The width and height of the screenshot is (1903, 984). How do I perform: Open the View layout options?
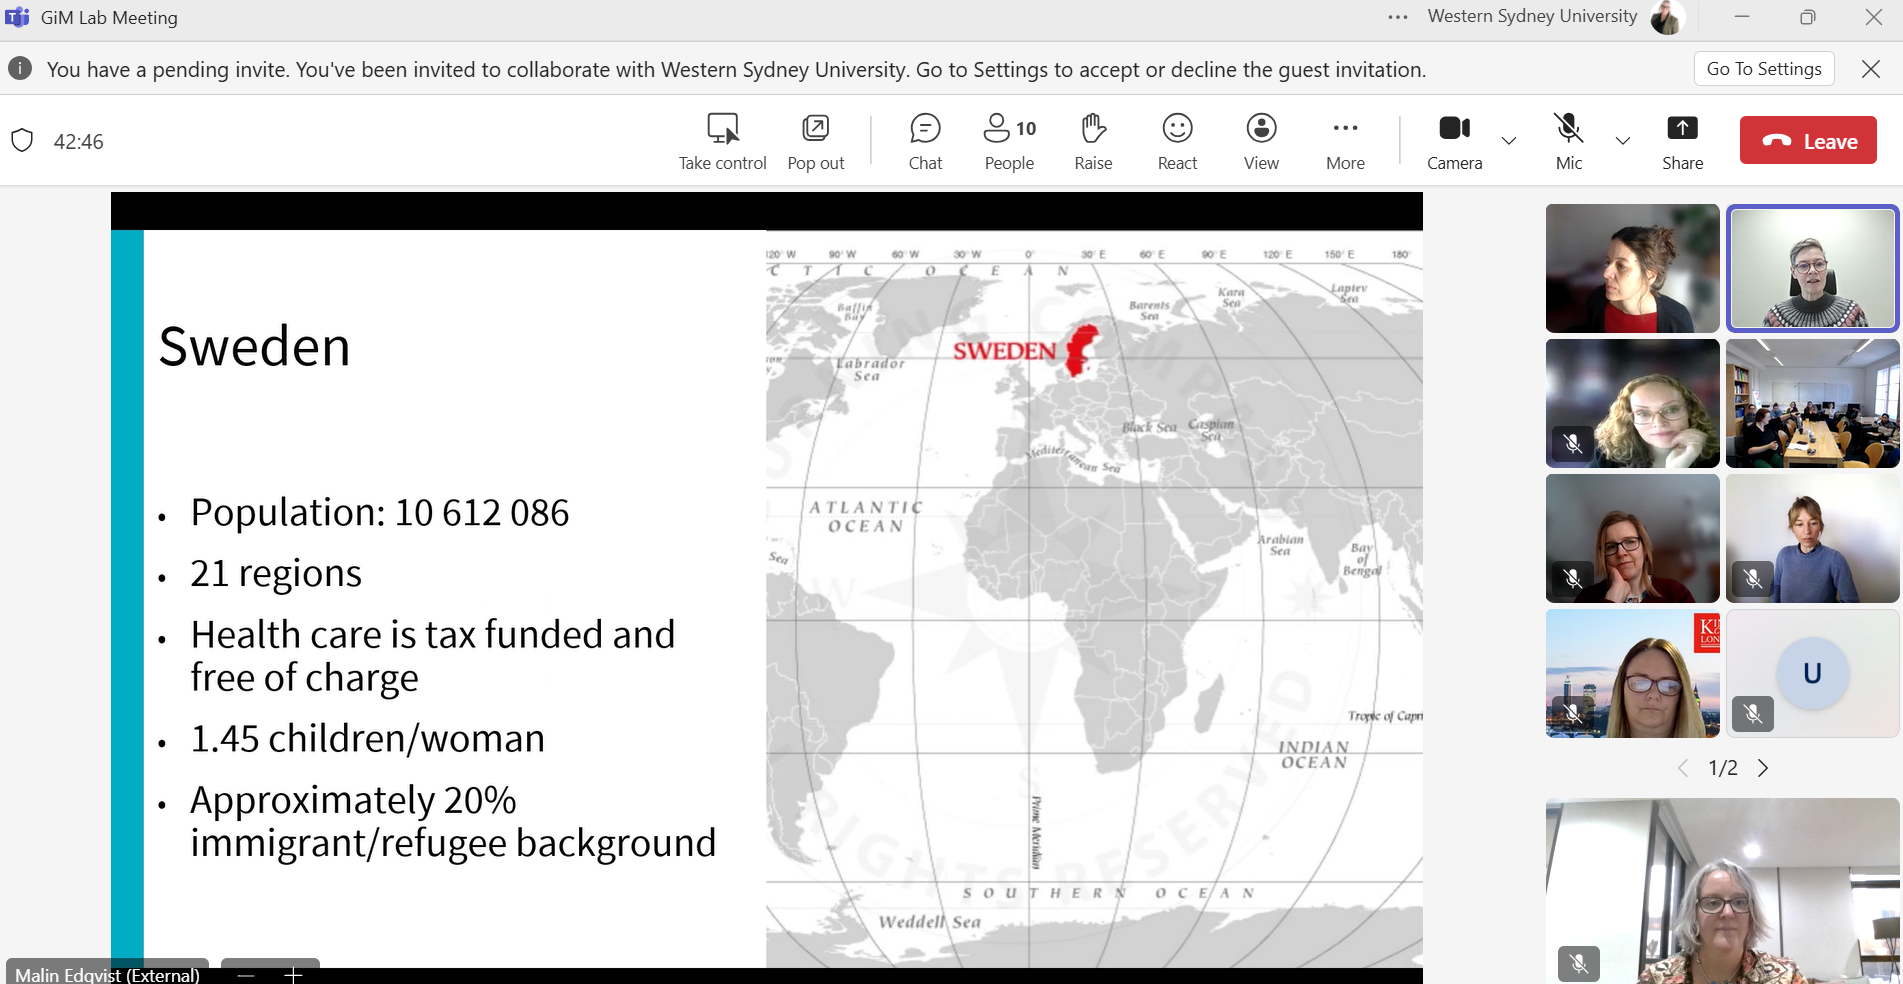click(1261, 141)
